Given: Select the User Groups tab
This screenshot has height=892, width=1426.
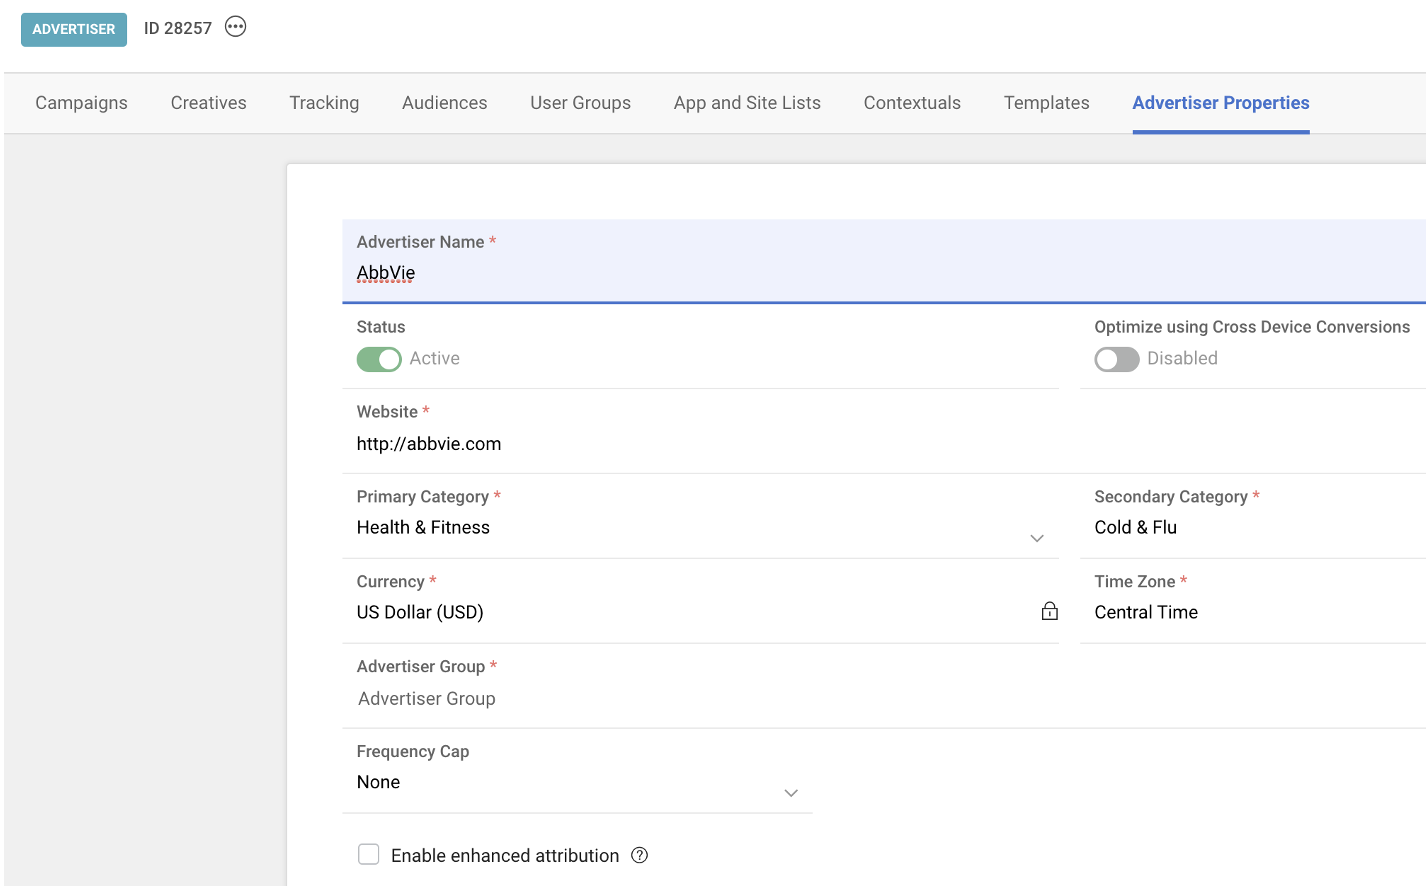Looking at the screenshot, I should click(581, 103).
